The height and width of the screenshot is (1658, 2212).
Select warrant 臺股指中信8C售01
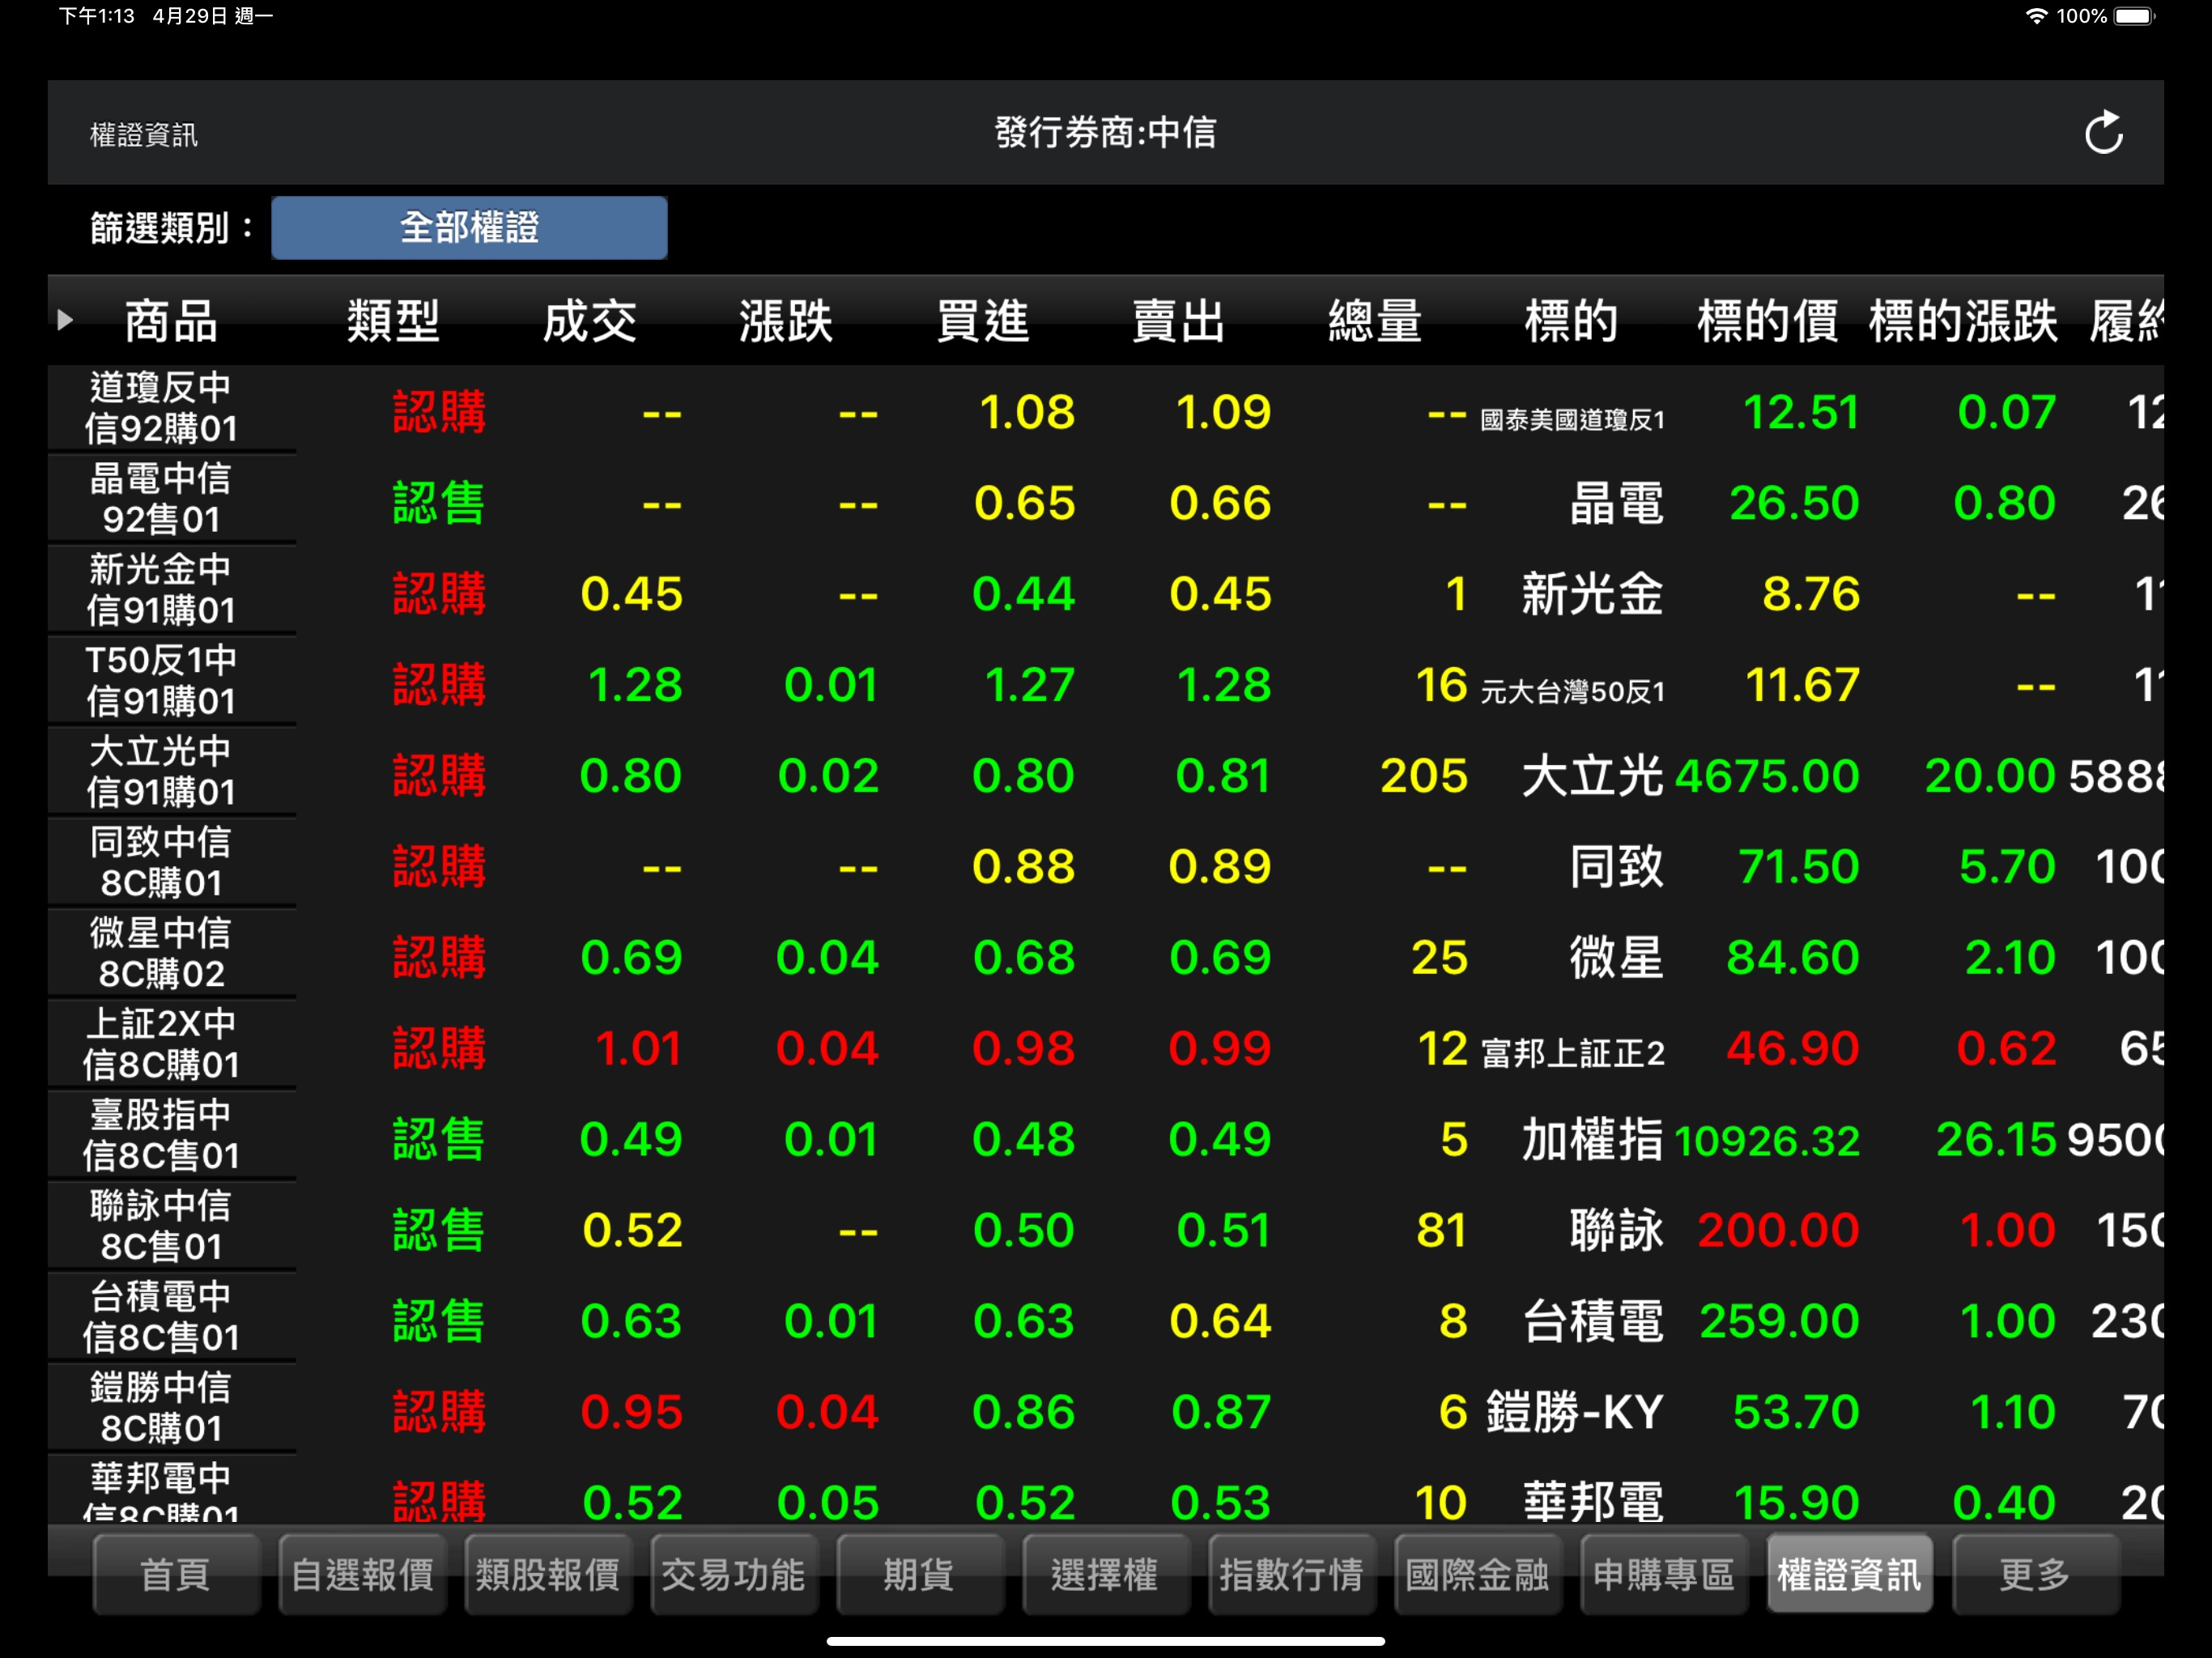(161, 1136)
